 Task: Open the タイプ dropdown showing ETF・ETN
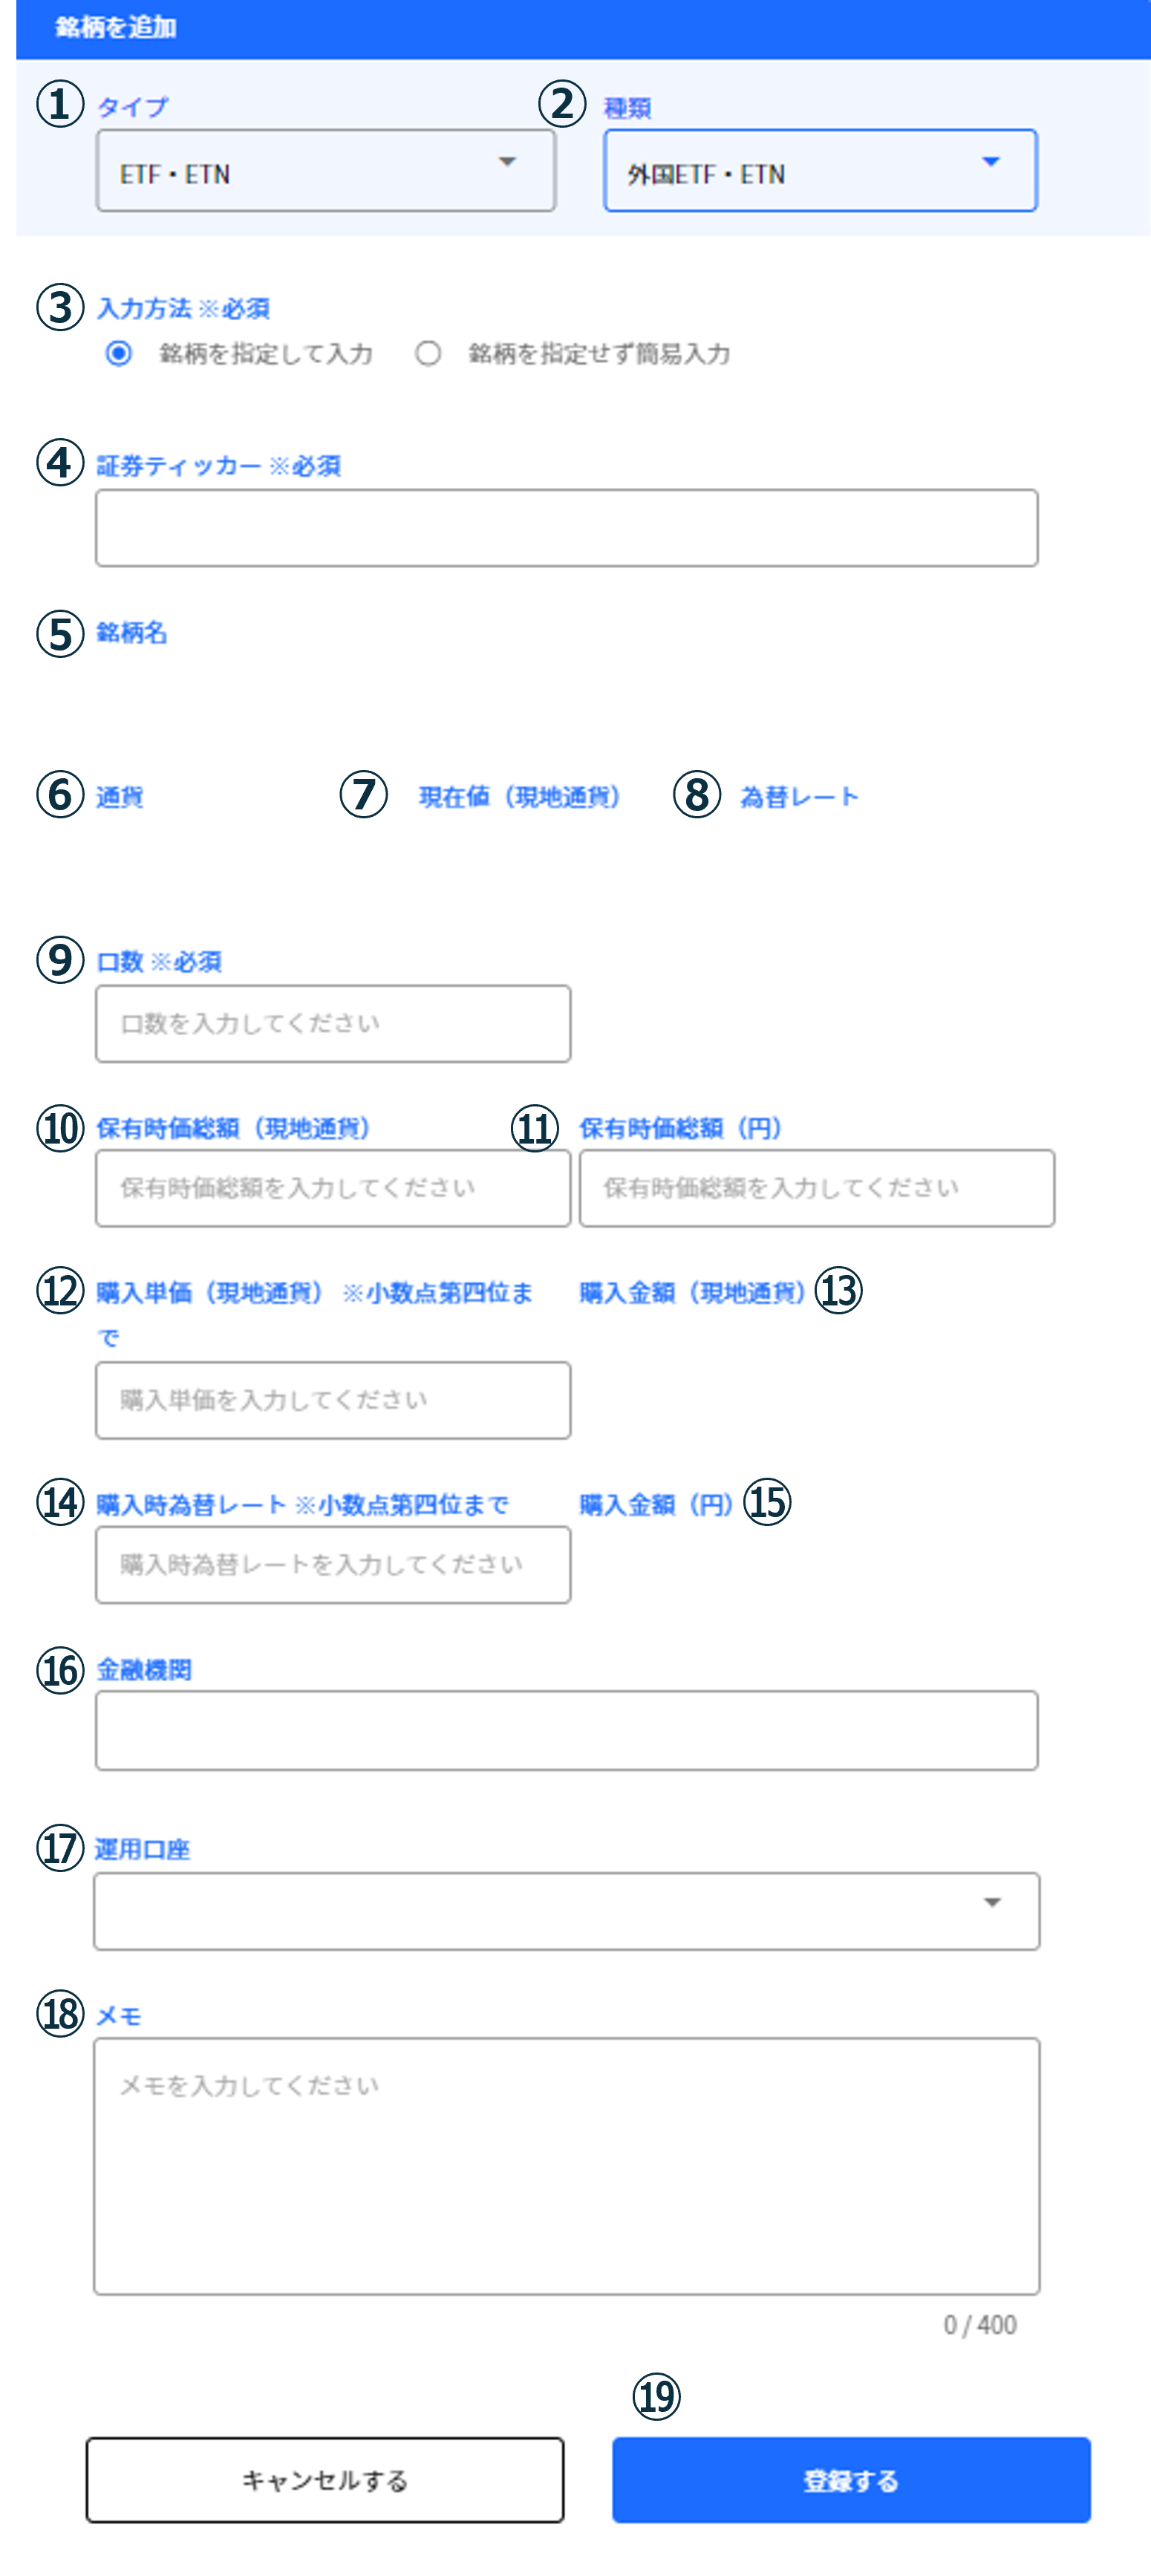[x=326, y=171]
